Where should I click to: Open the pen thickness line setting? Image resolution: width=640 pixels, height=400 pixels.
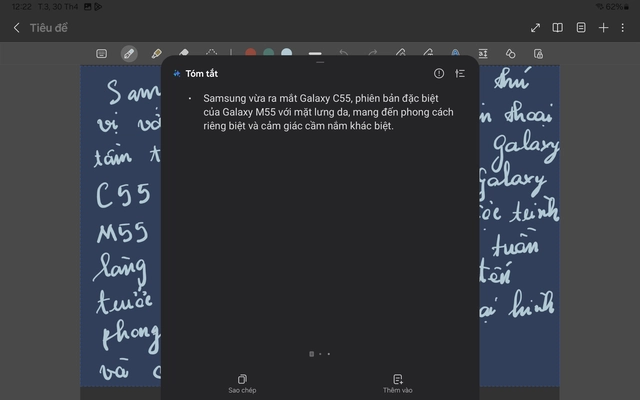pos(315,53)
